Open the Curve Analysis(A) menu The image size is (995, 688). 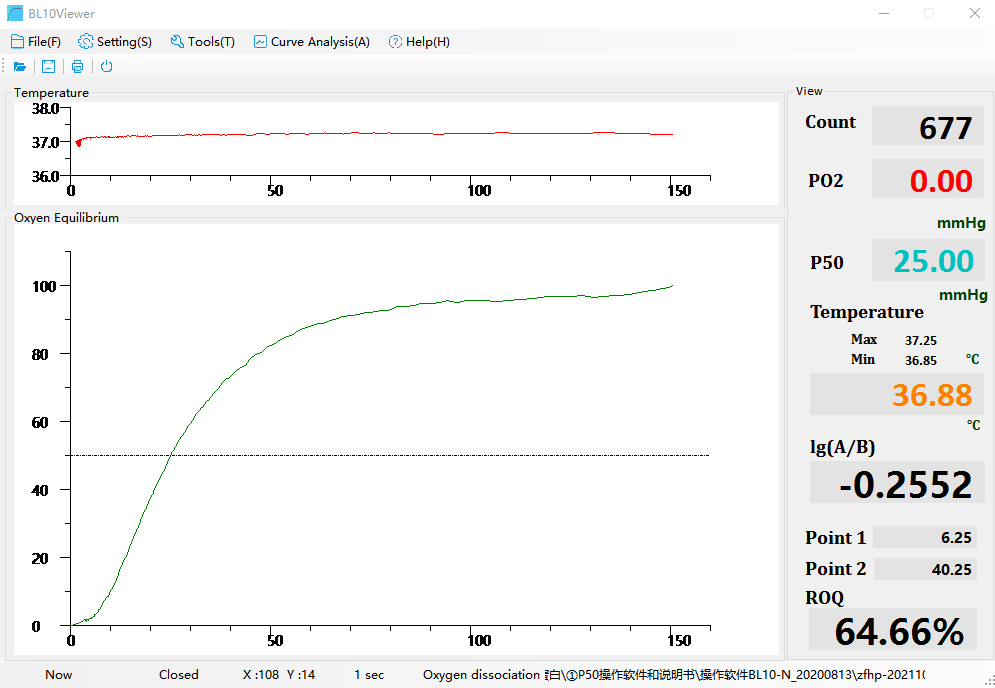pos(312,42)
